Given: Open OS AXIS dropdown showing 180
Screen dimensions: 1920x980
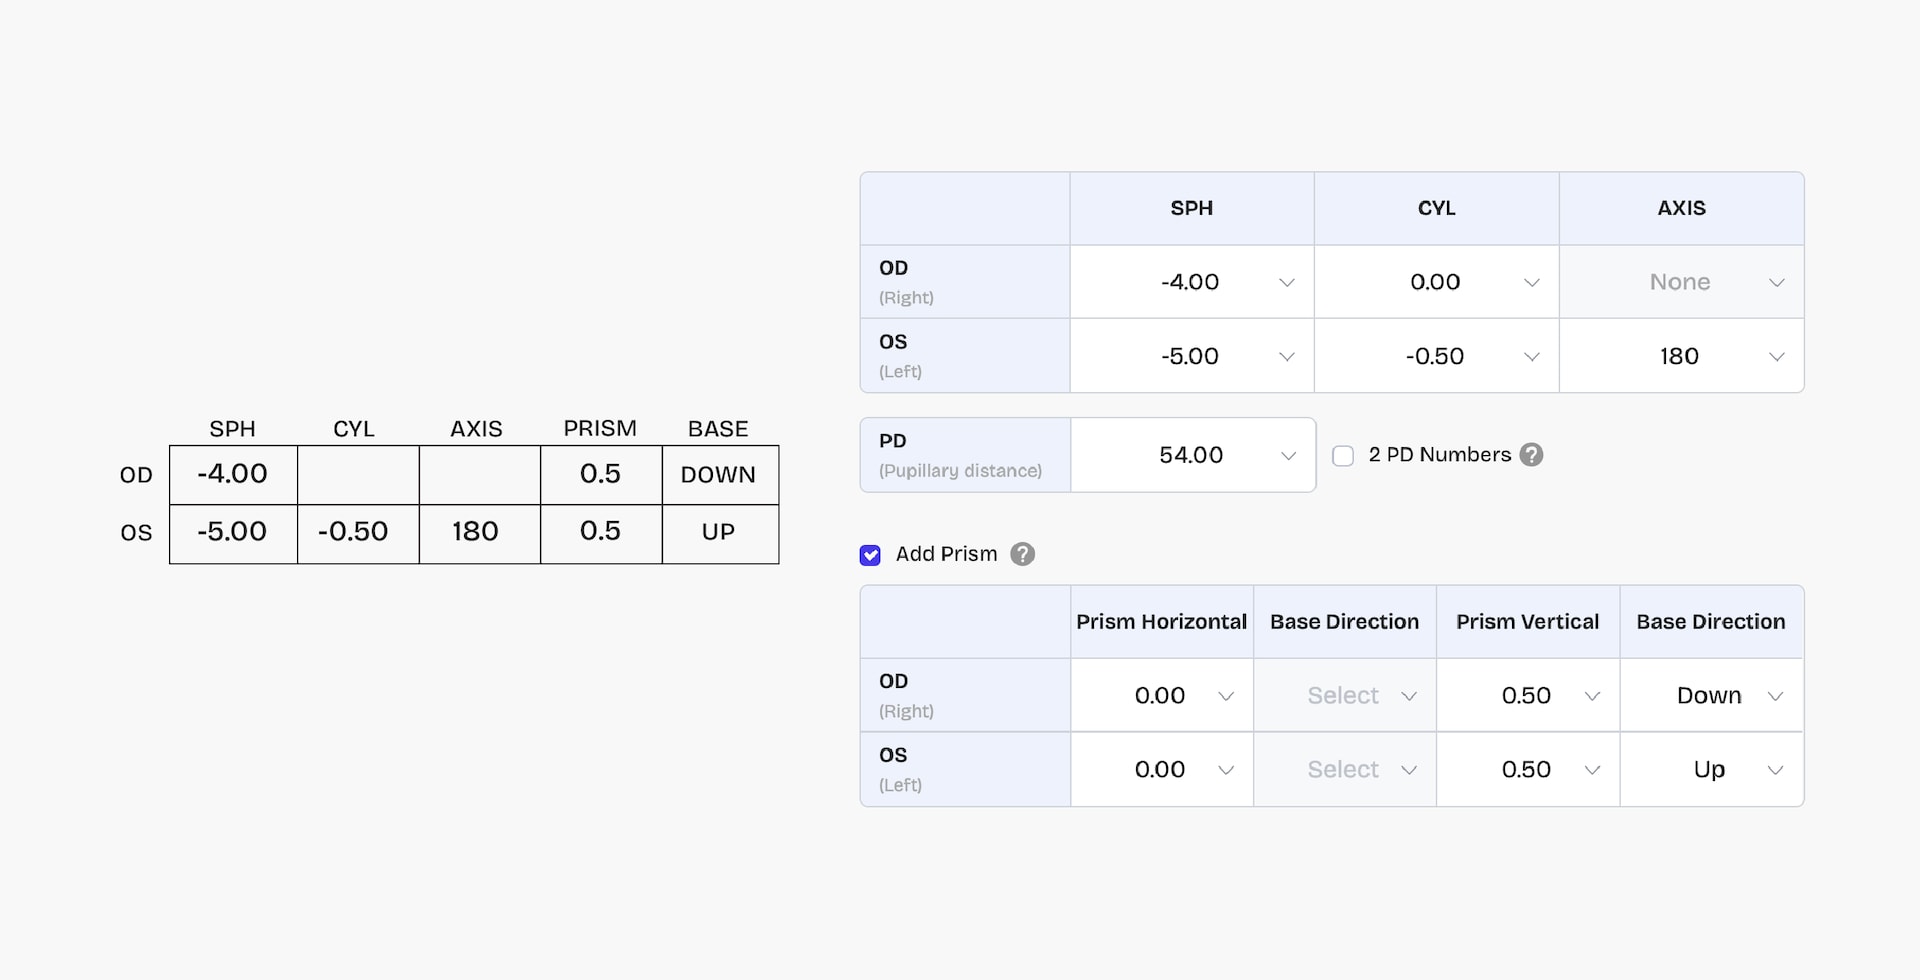Looking at the screenshot, I should tap(1682, 357).
